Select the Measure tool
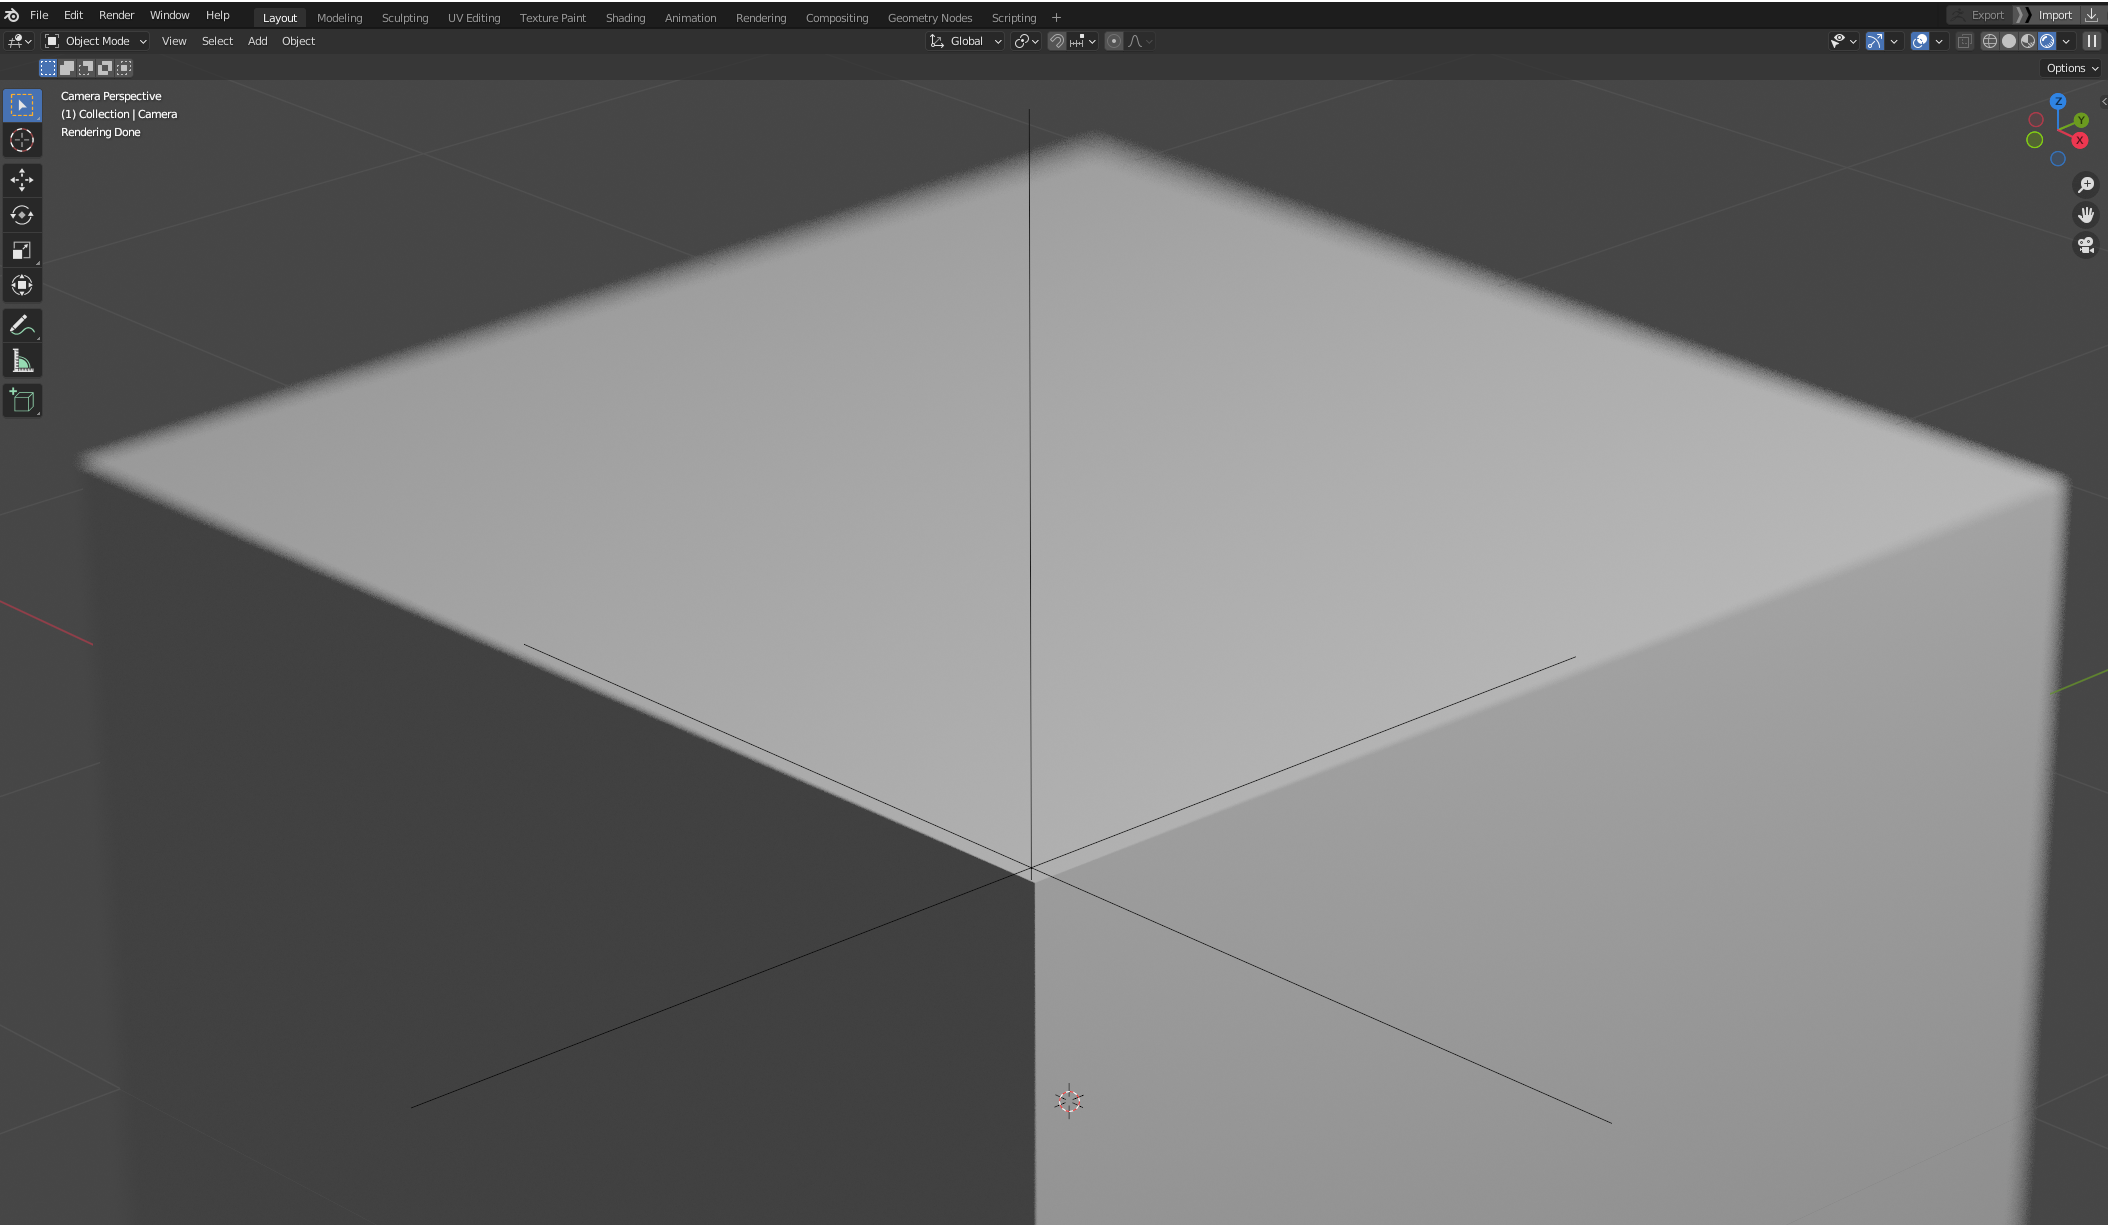Image resolution: width=2108 pixels, height=1225 pixels. pyautogui.click(x=22, y=361)
